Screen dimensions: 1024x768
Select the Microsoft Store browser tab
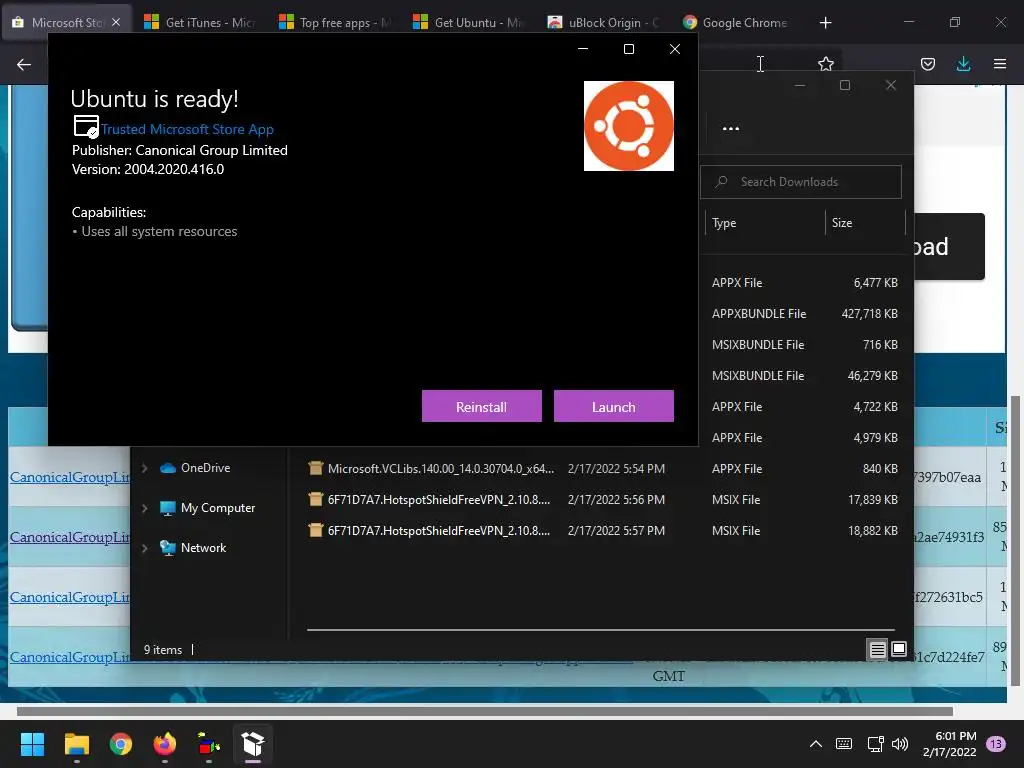(59, 22)
